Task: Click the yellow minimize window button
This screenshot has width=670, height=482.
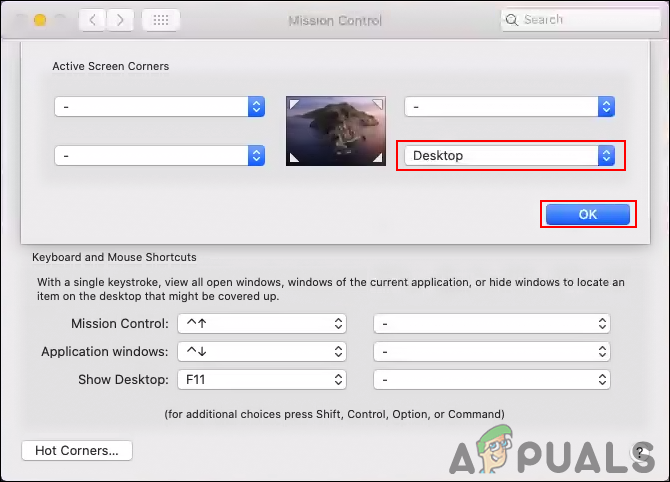Action: pyautogui.click(x=40, y=20)
